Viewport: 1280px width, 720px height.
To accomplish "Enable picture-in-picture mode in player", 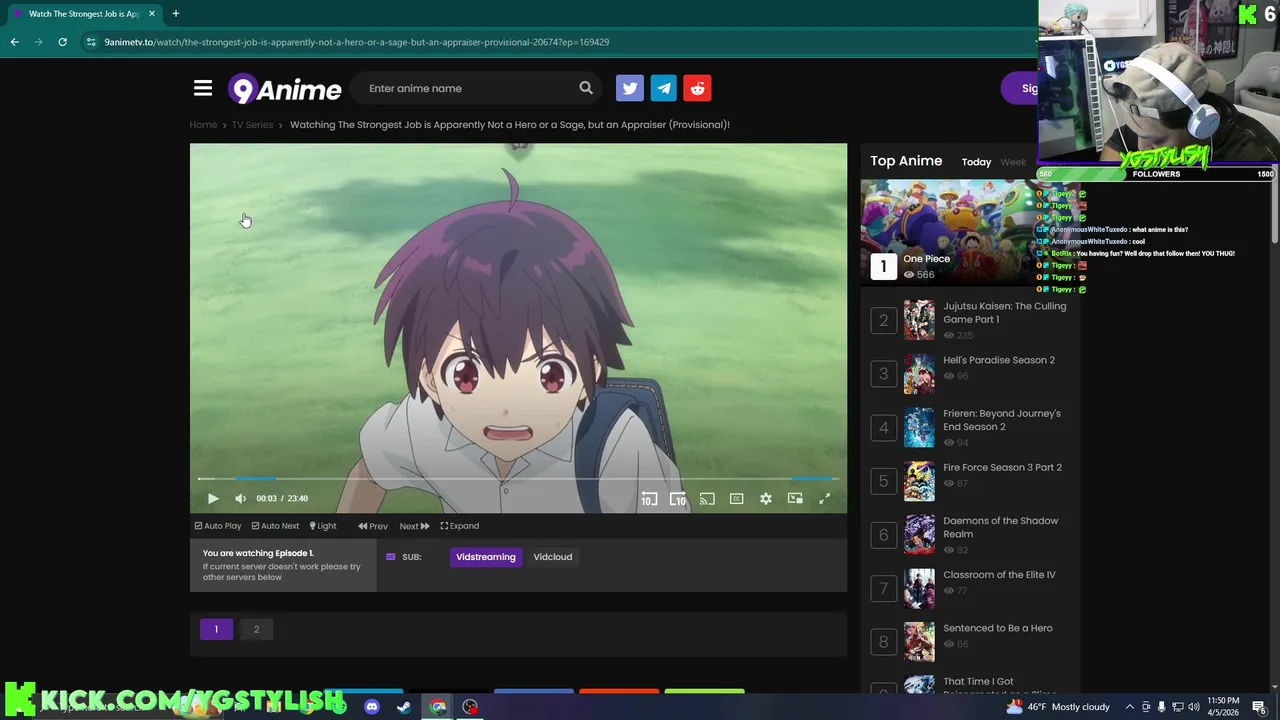I will [x=795, y=498].
